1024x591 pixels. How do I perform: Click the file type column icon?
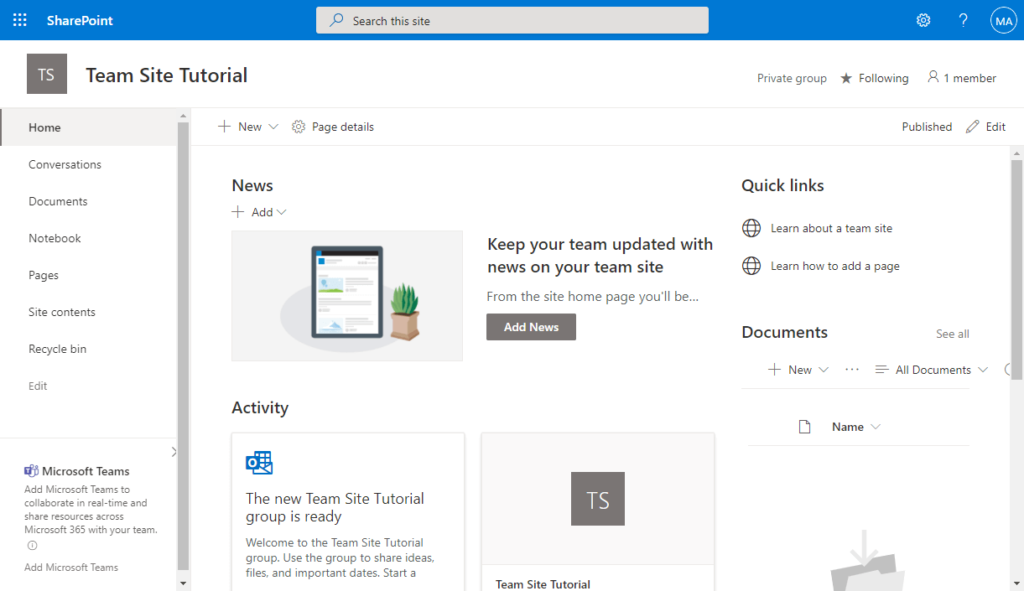pos(805,426)
